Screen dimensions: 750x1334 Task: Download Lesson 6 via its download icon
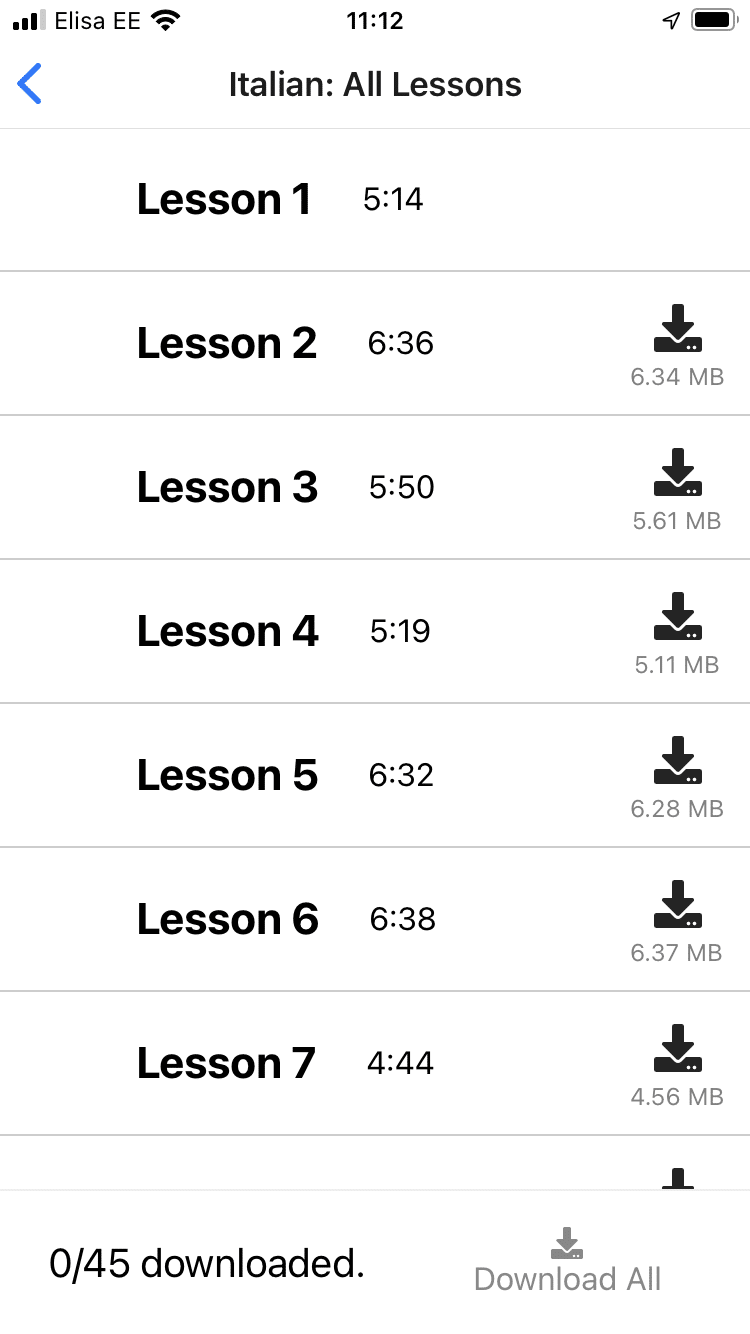678,905
